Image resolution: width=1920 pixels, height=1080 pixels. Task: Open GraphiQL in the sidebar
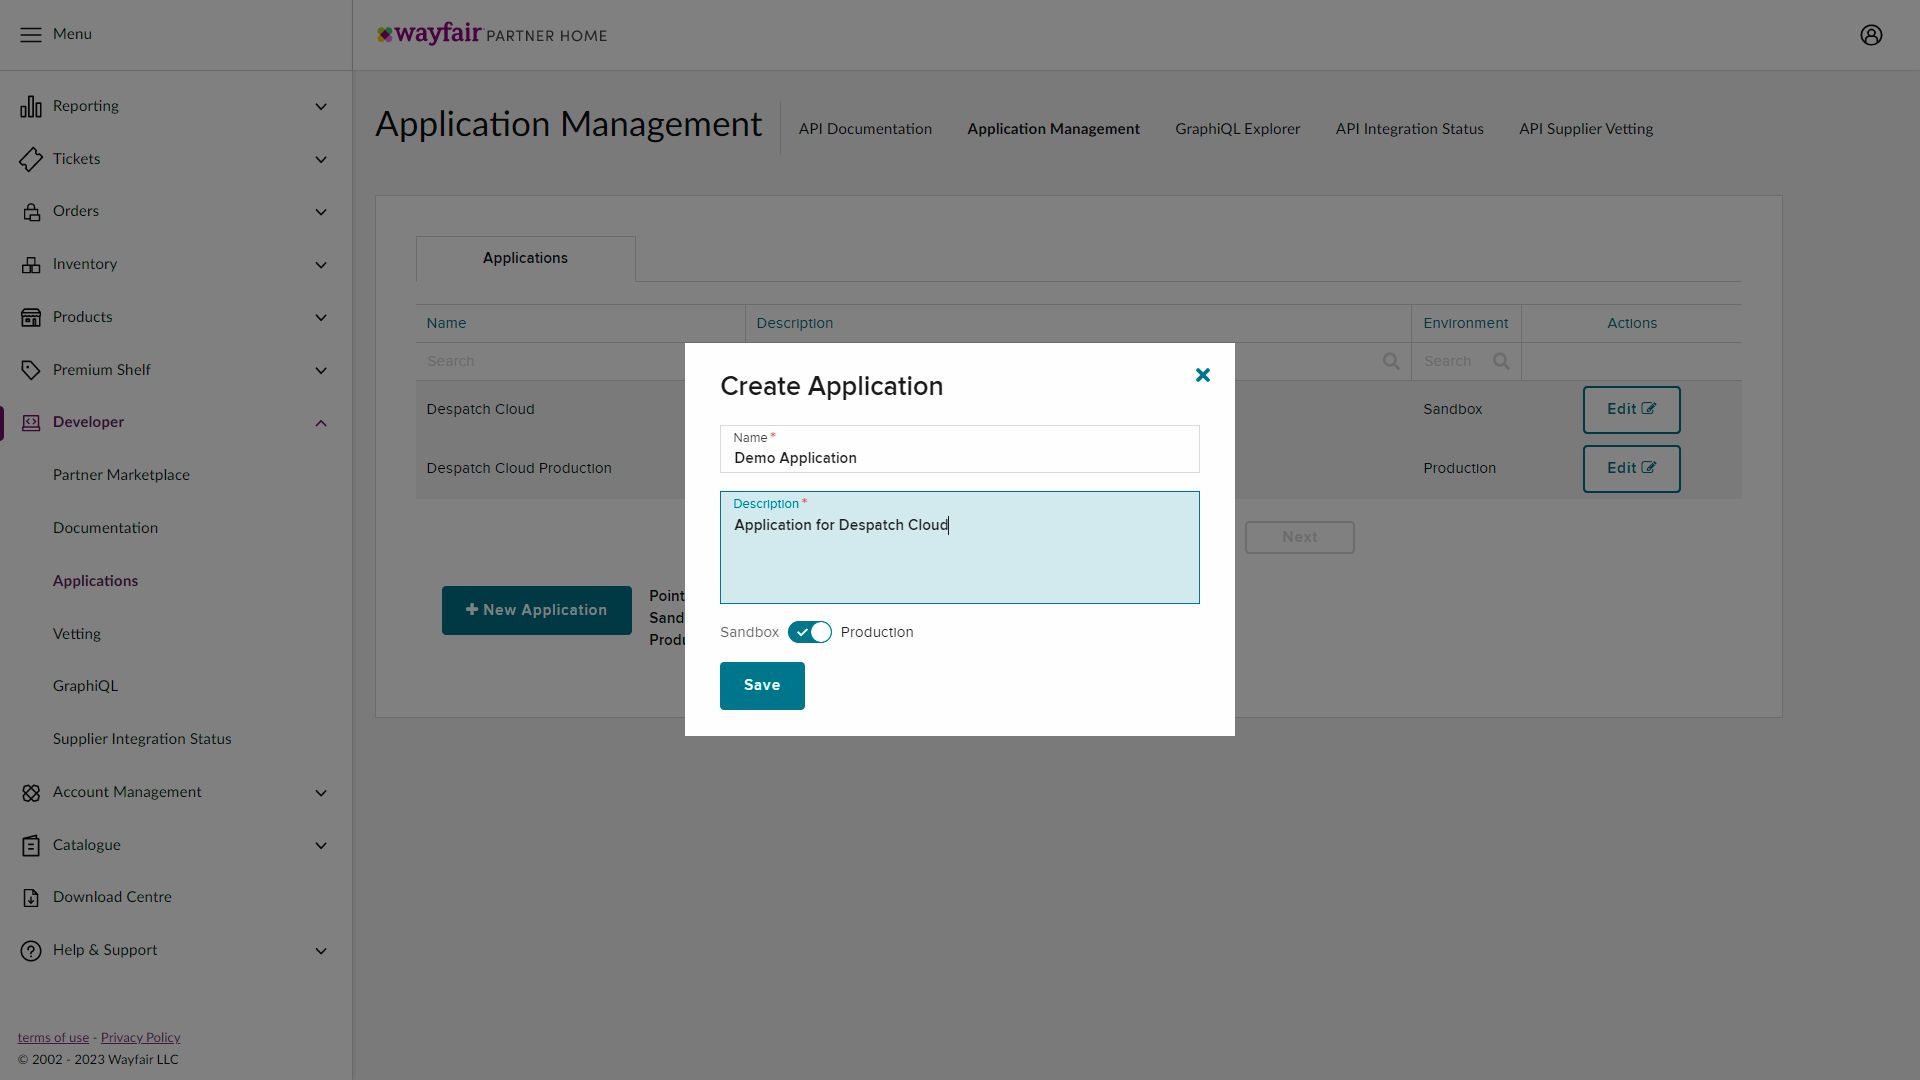coord(85,686)
